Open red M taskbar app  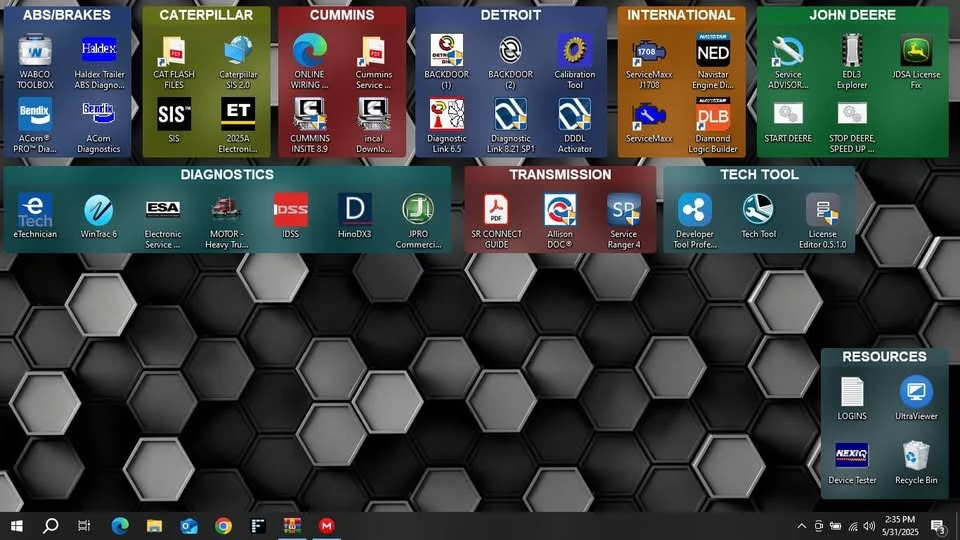pyautogui.click(x=326, y=525)
